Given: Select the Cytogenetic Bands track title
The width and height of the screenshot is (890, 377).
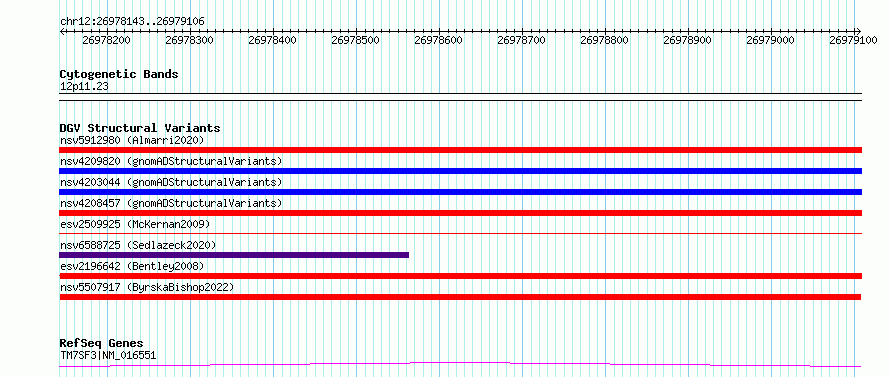Looking at the screenshot, I should click(119, 74).
